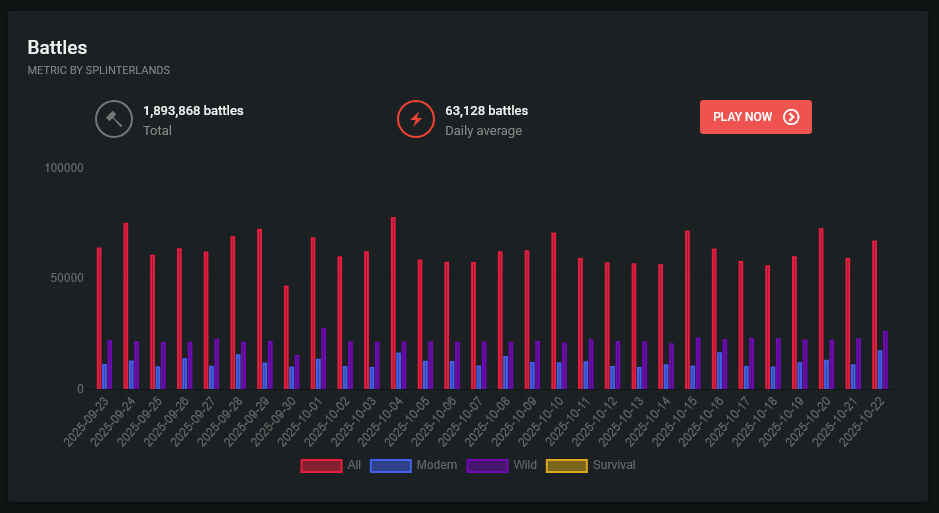Toggle the purple Wild legend swatch
This screenshot has width=939, height=513.
point(487,465)
